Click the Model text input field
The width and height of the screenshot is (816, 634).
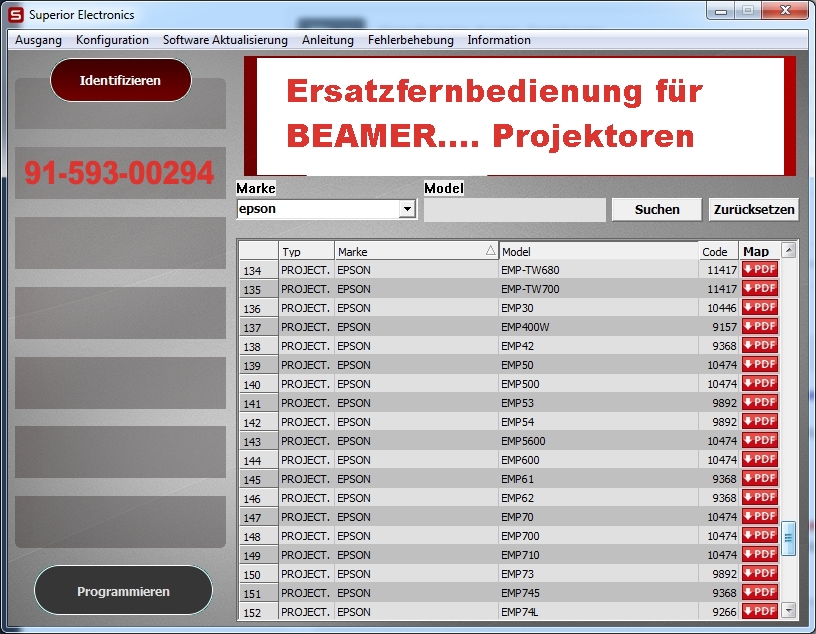pos(514,210)
